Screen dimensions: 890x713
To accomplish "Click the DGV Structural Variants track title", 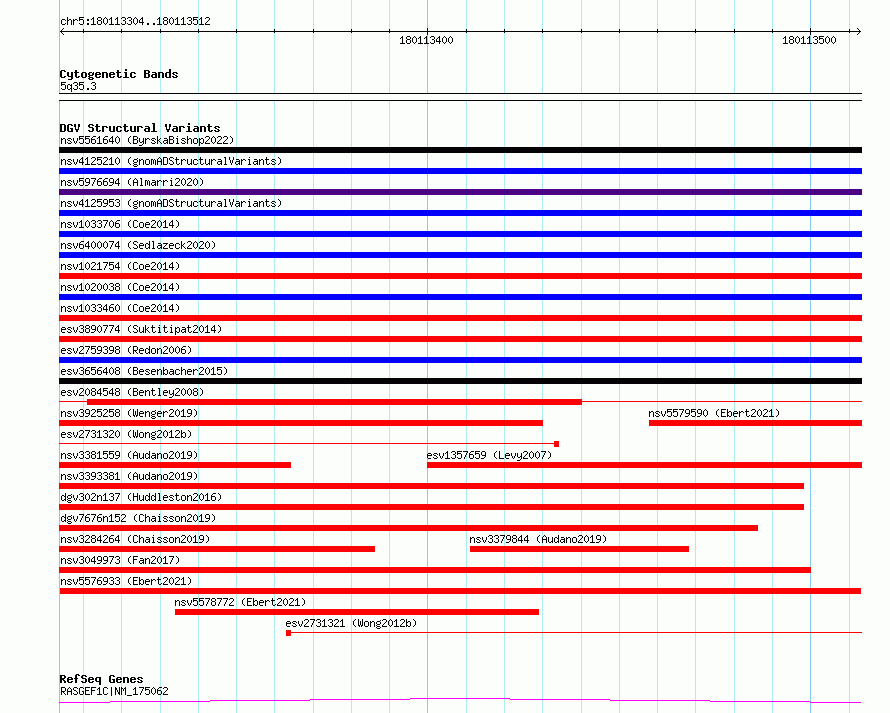I will pos(140,128).
